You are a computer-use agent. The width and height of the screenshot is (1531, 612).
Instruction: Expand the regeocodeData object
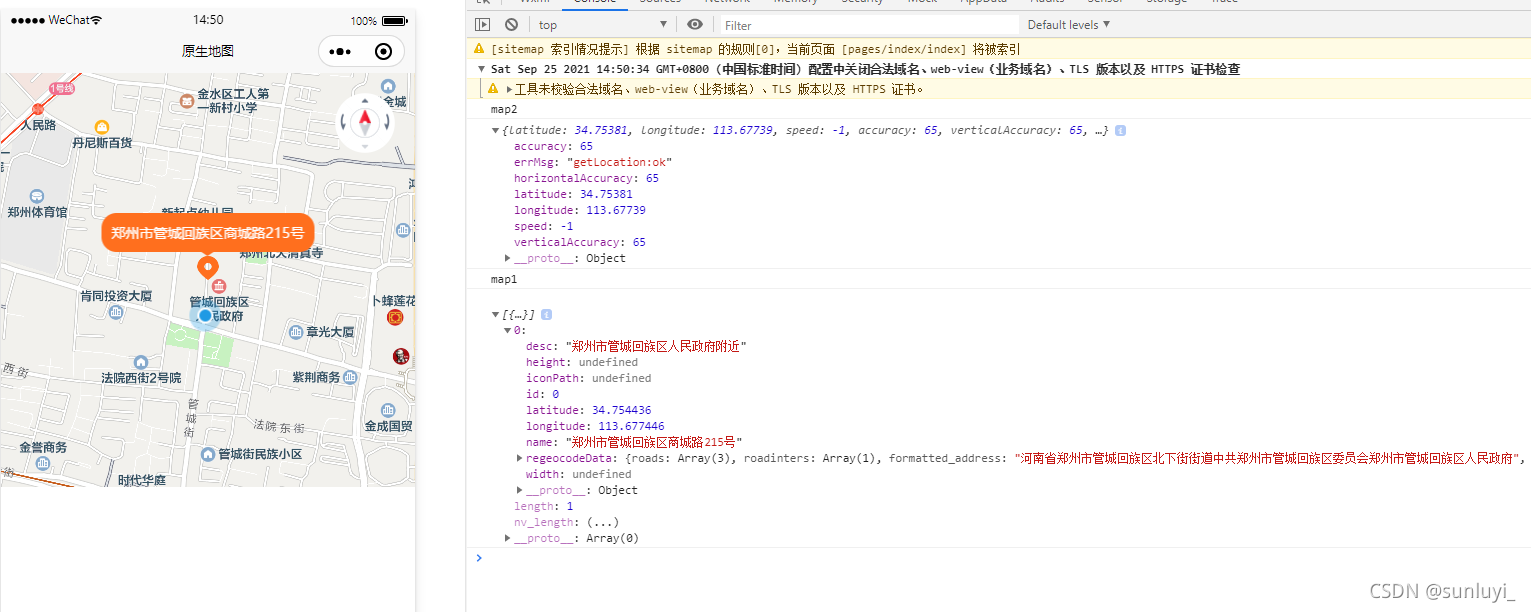[x=520, y=458]
